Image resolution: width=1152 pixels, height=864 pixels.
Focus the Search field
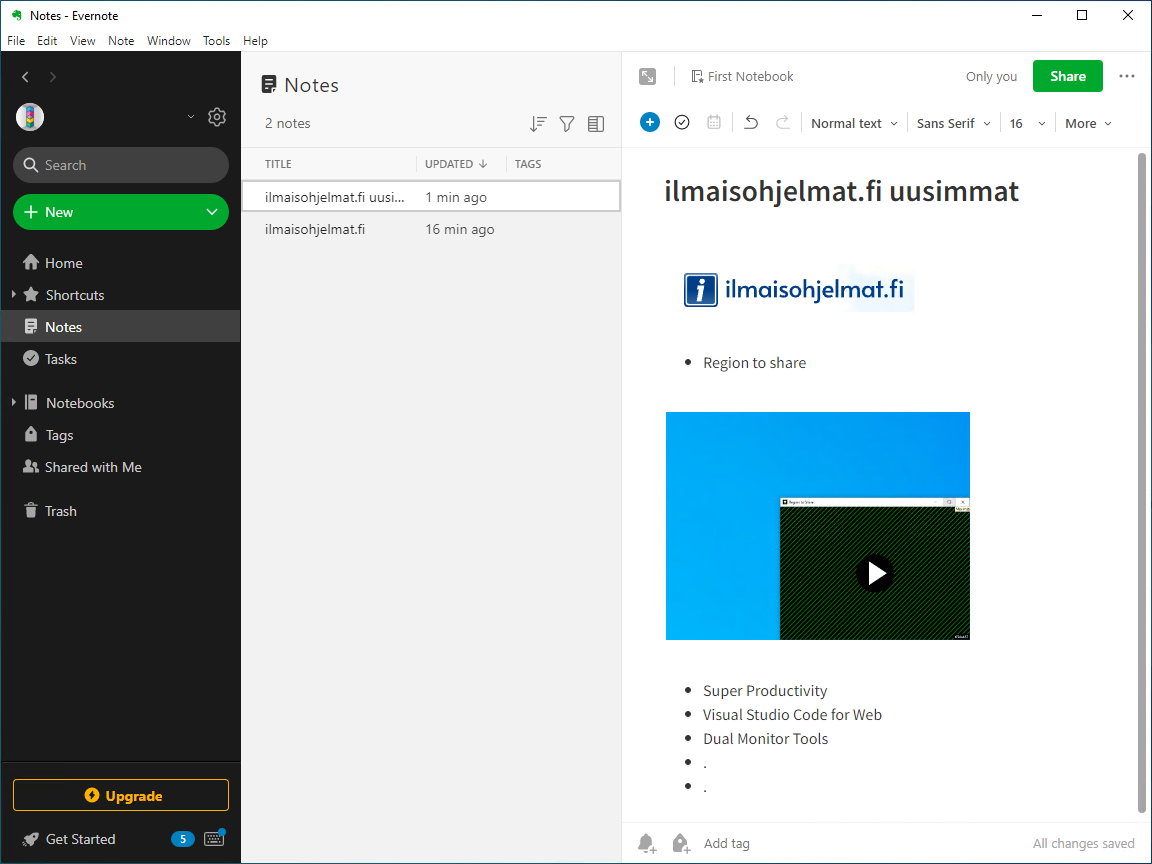tap(121, 165)
